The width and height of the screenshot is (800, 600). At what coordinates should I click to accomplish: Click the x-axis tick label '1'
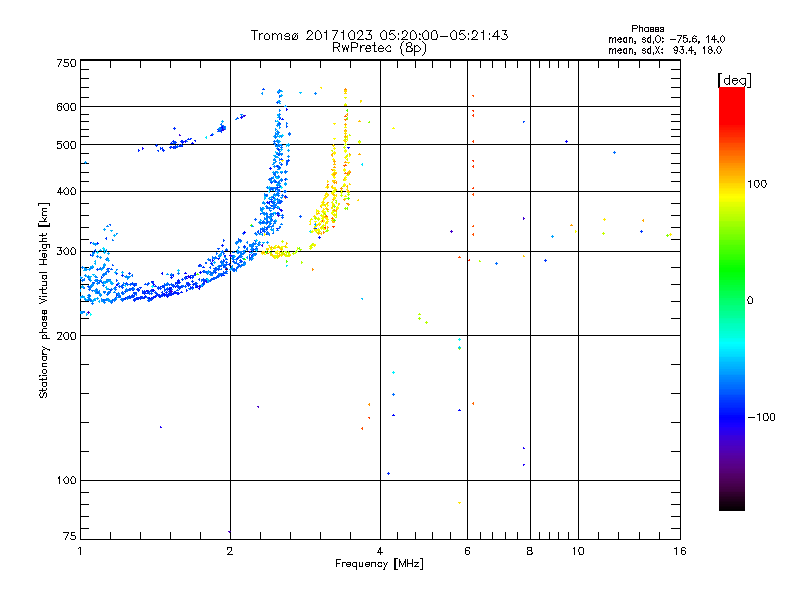coord(80,551)
